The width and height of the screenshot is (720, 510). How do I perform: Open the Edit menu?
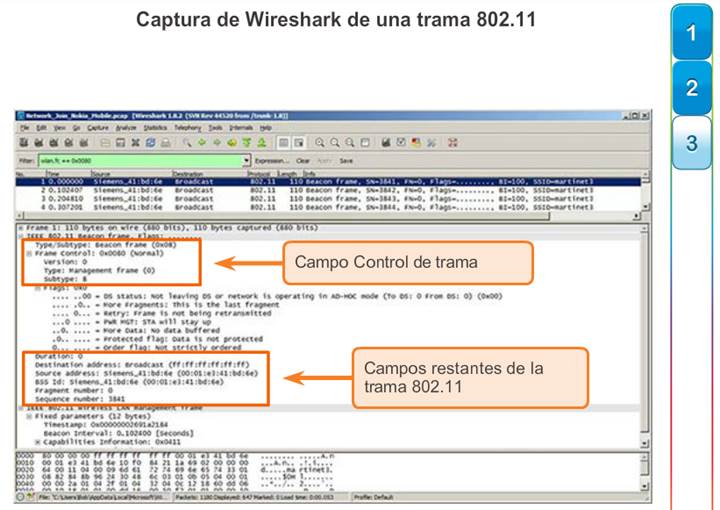click(x=42, y=128)
